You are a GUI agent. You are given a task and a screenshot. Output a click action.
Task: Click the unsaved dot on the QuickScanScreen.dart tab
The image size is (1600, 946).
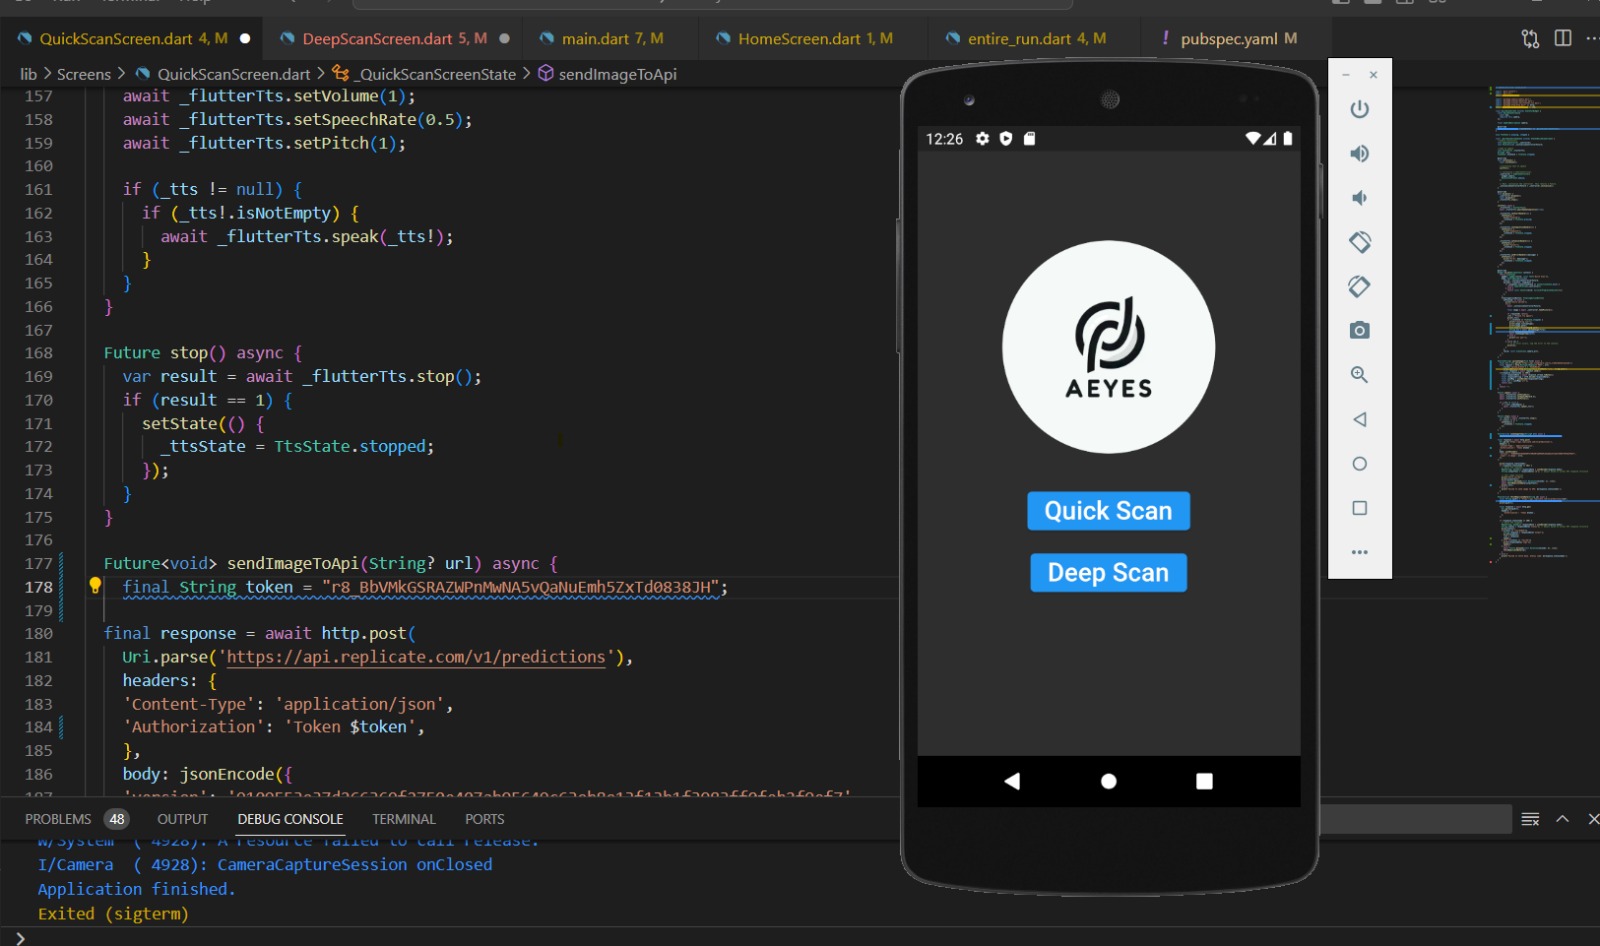click(245, 39)
